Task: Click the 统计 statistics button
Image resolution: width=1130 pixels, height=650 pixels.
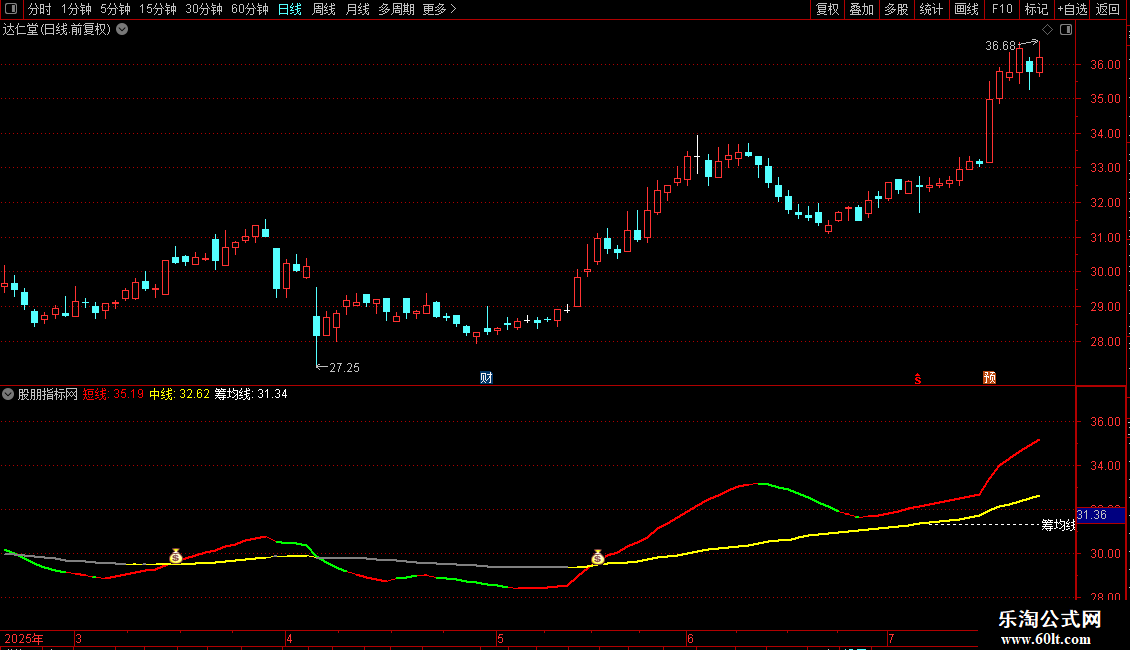Action: click(931, 9)
